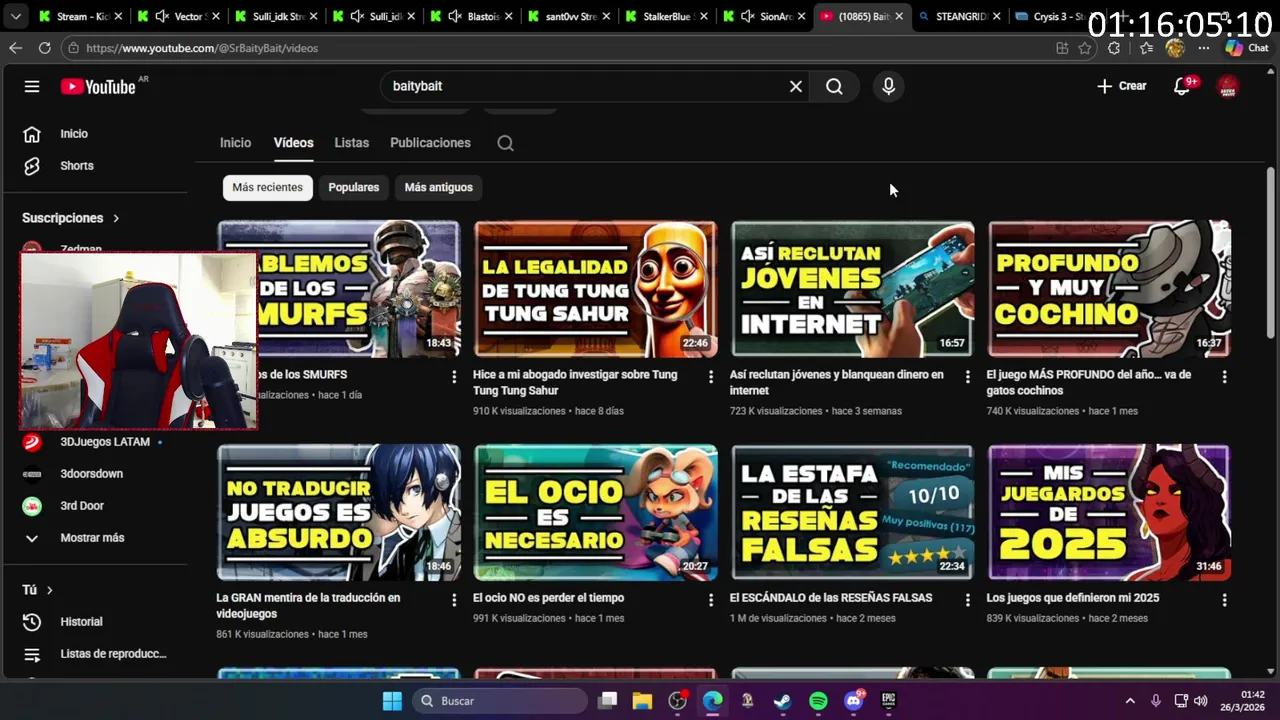The height and width of the screenshot is (720, 1280).
Task: Open the browser tab list dropdown
Action: coord(15,17)
